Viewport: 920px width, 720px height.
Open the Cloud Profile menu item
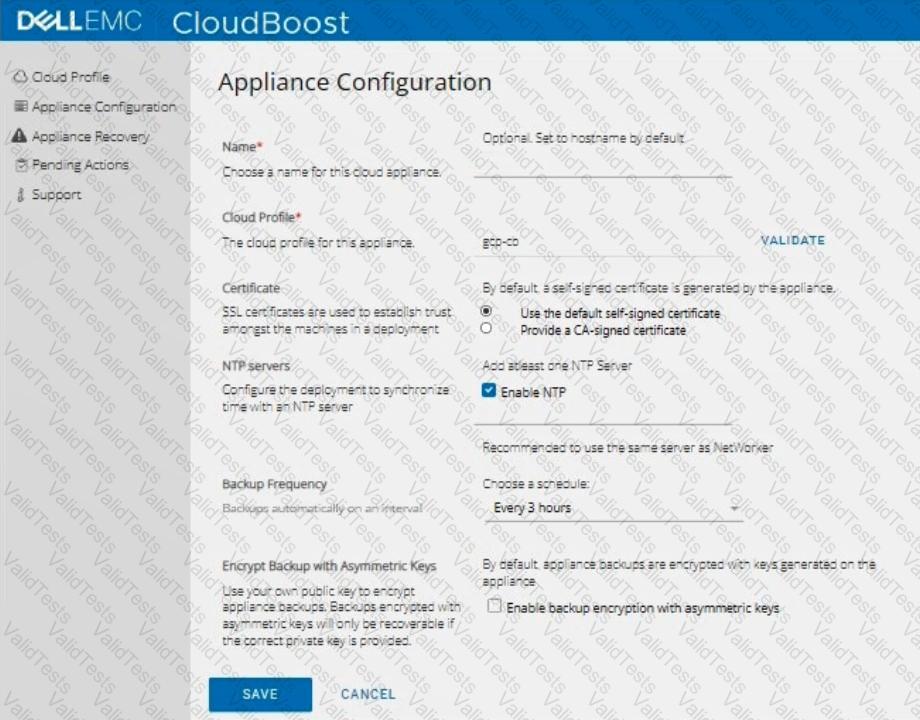click(x=70, y=77)
